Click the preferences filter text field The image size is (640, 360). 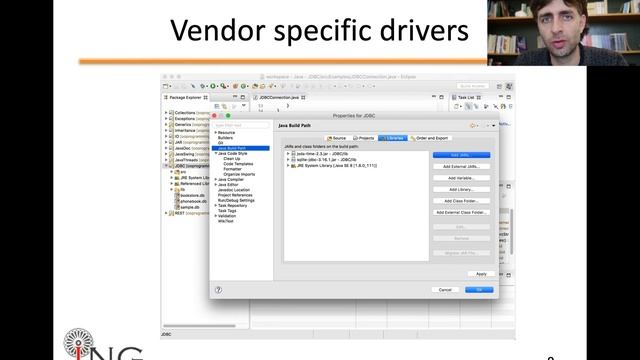pyautogui.click(x=241, y=125)
